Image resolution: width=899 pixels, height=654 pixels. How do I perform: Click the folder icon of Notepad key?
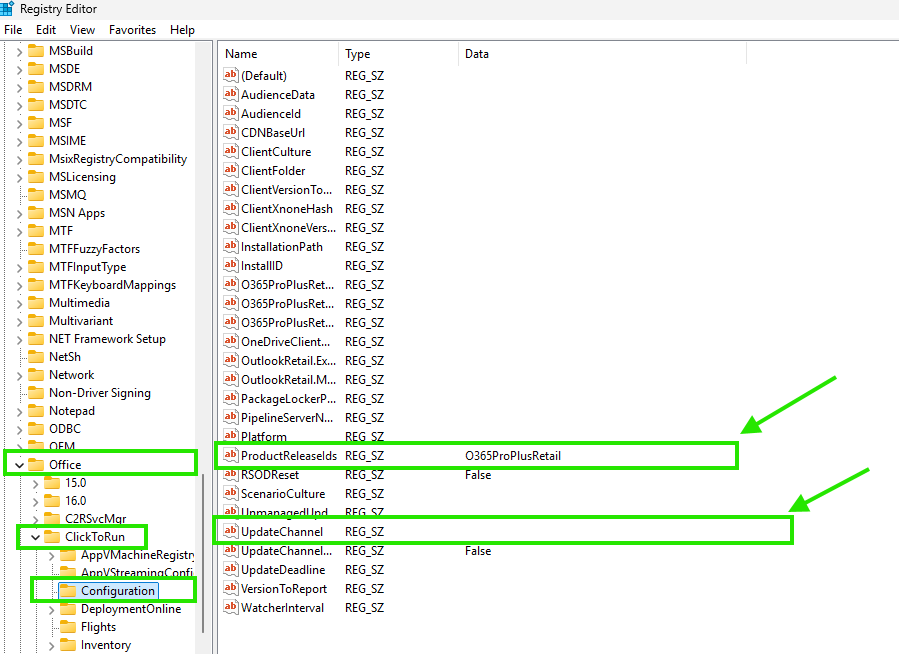tap(36, 410)
